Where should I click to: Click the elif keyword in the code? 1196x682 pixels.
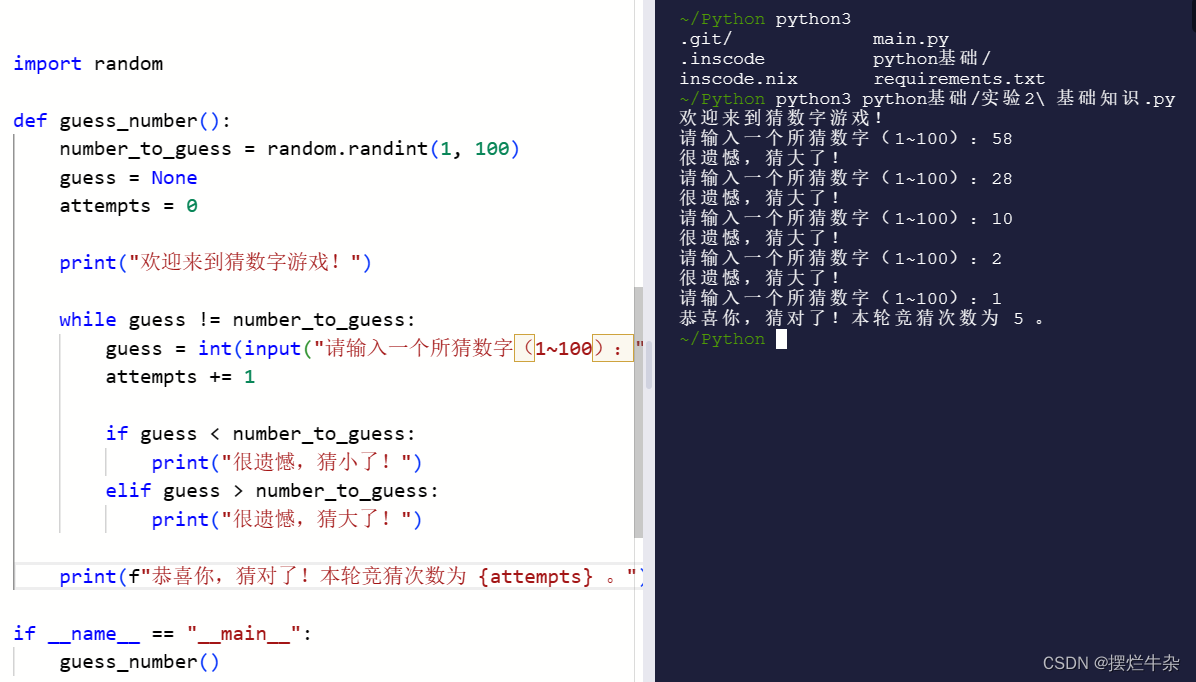click(128, 490)
